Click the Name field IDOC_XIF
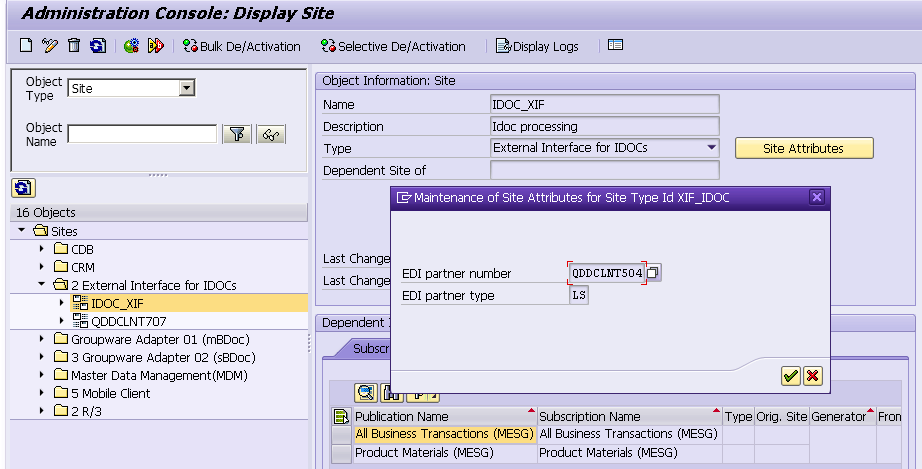This screenshot has height=469, width=922. pos(604,105)
